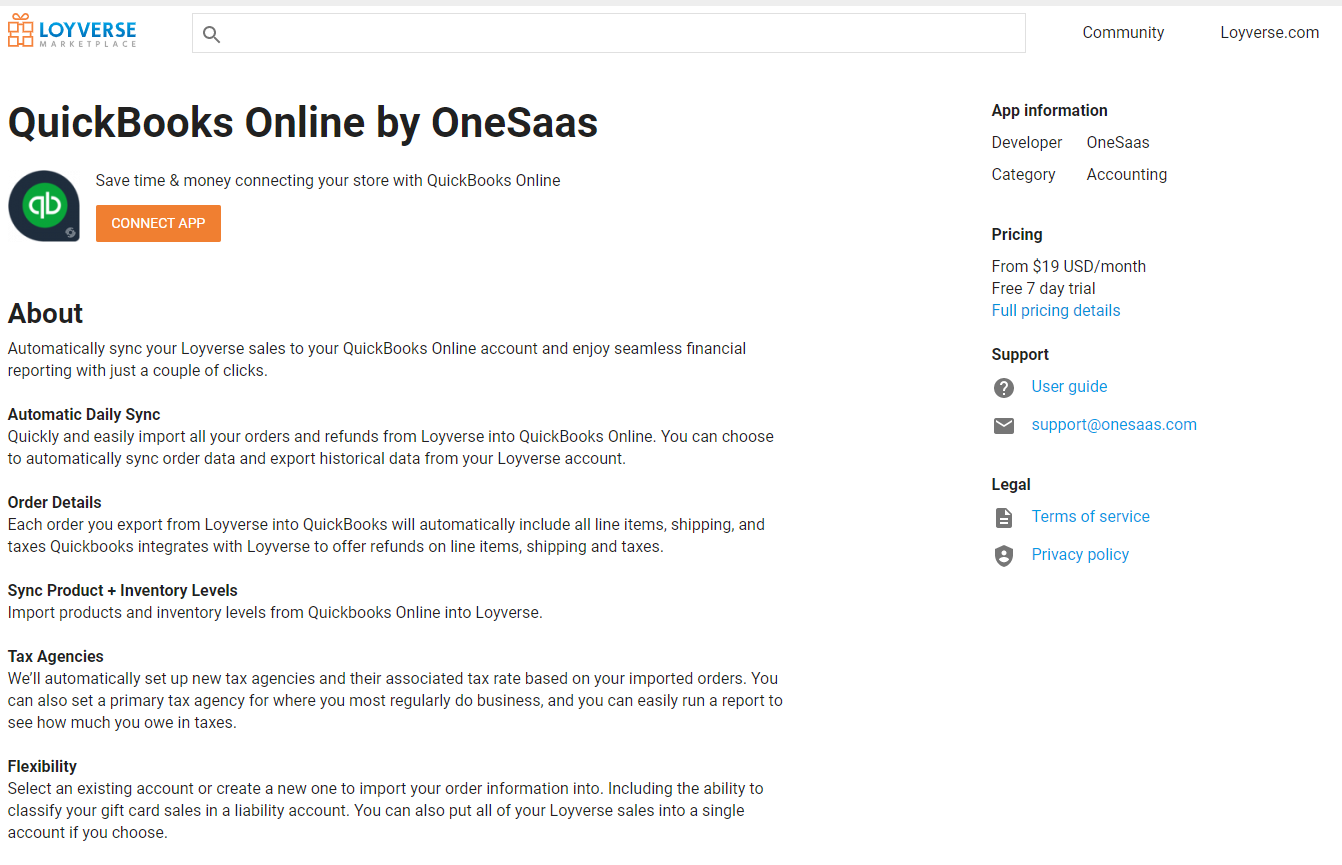Viewport: 1342px width, 865px height.
Task: Click the Privacy policy shield icon
Action: click(1004, 556)
